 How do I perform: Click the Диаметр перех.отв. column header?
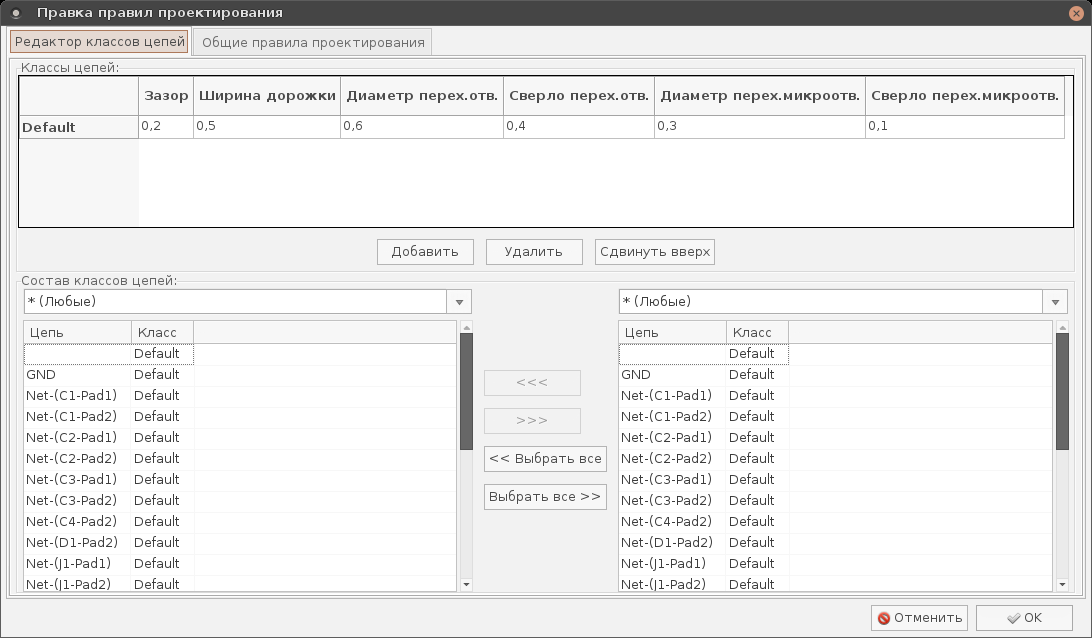(x=422, y=96)
